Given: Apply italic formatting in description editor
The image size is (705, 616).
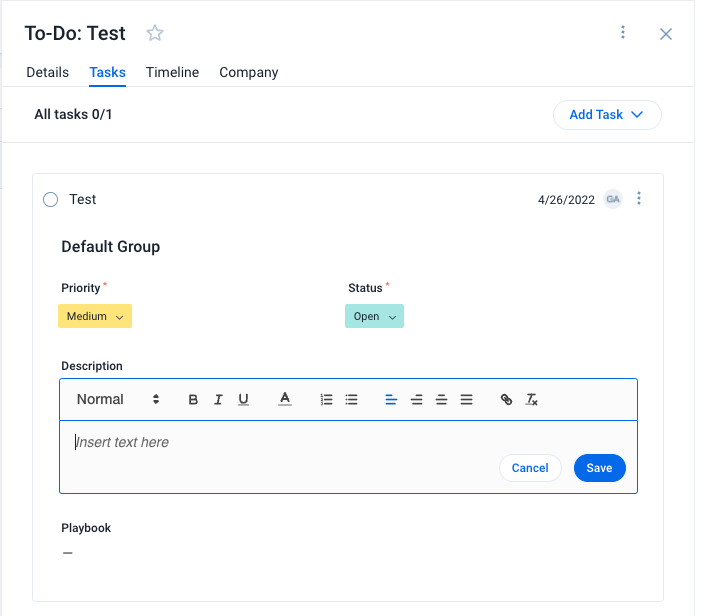Looking at the screenshot, I should (218, 399).
